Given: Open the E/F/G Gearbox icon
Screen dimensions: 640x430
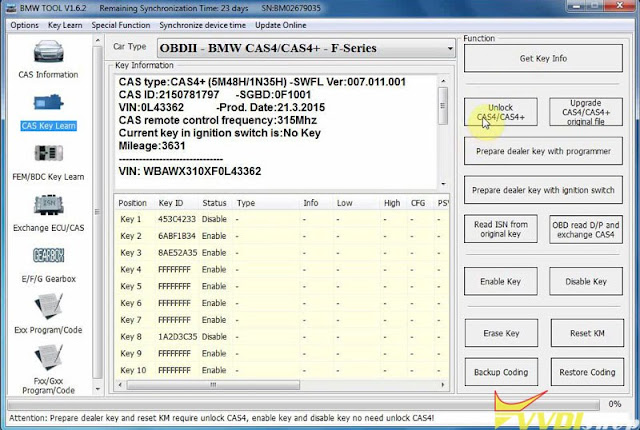Looking at the screenshot, I should tap(48, 256).
